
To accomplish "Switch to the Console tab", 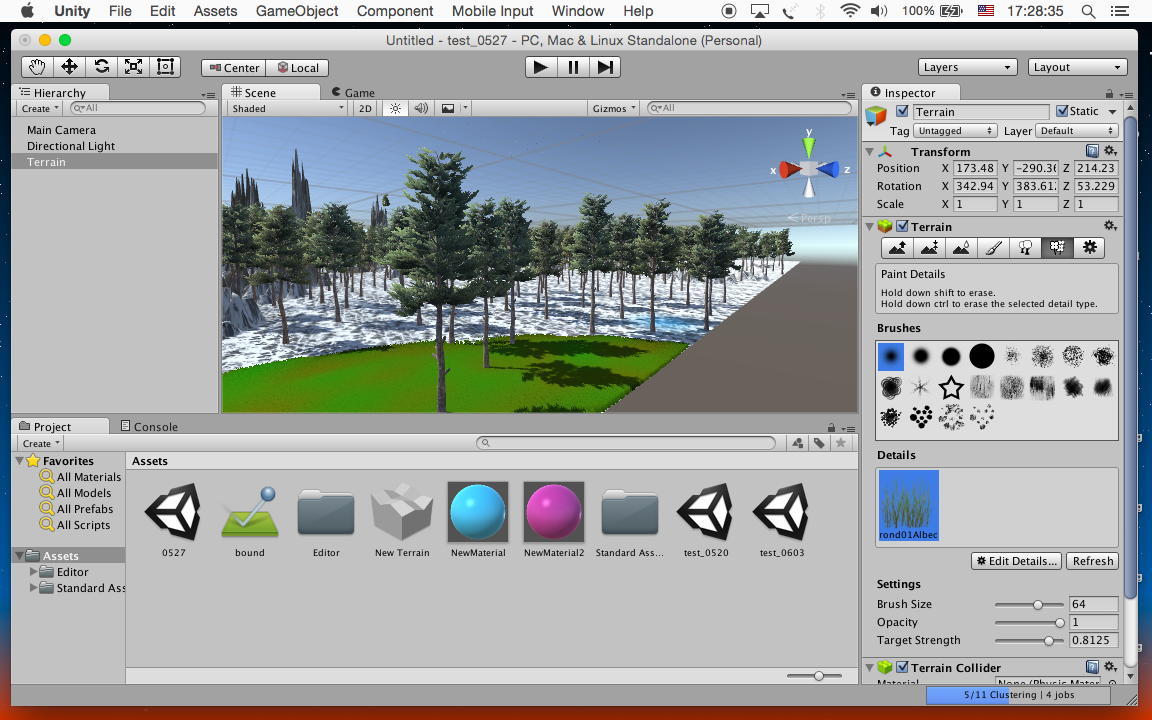I will pyautogui.click(x=149, y=426).
